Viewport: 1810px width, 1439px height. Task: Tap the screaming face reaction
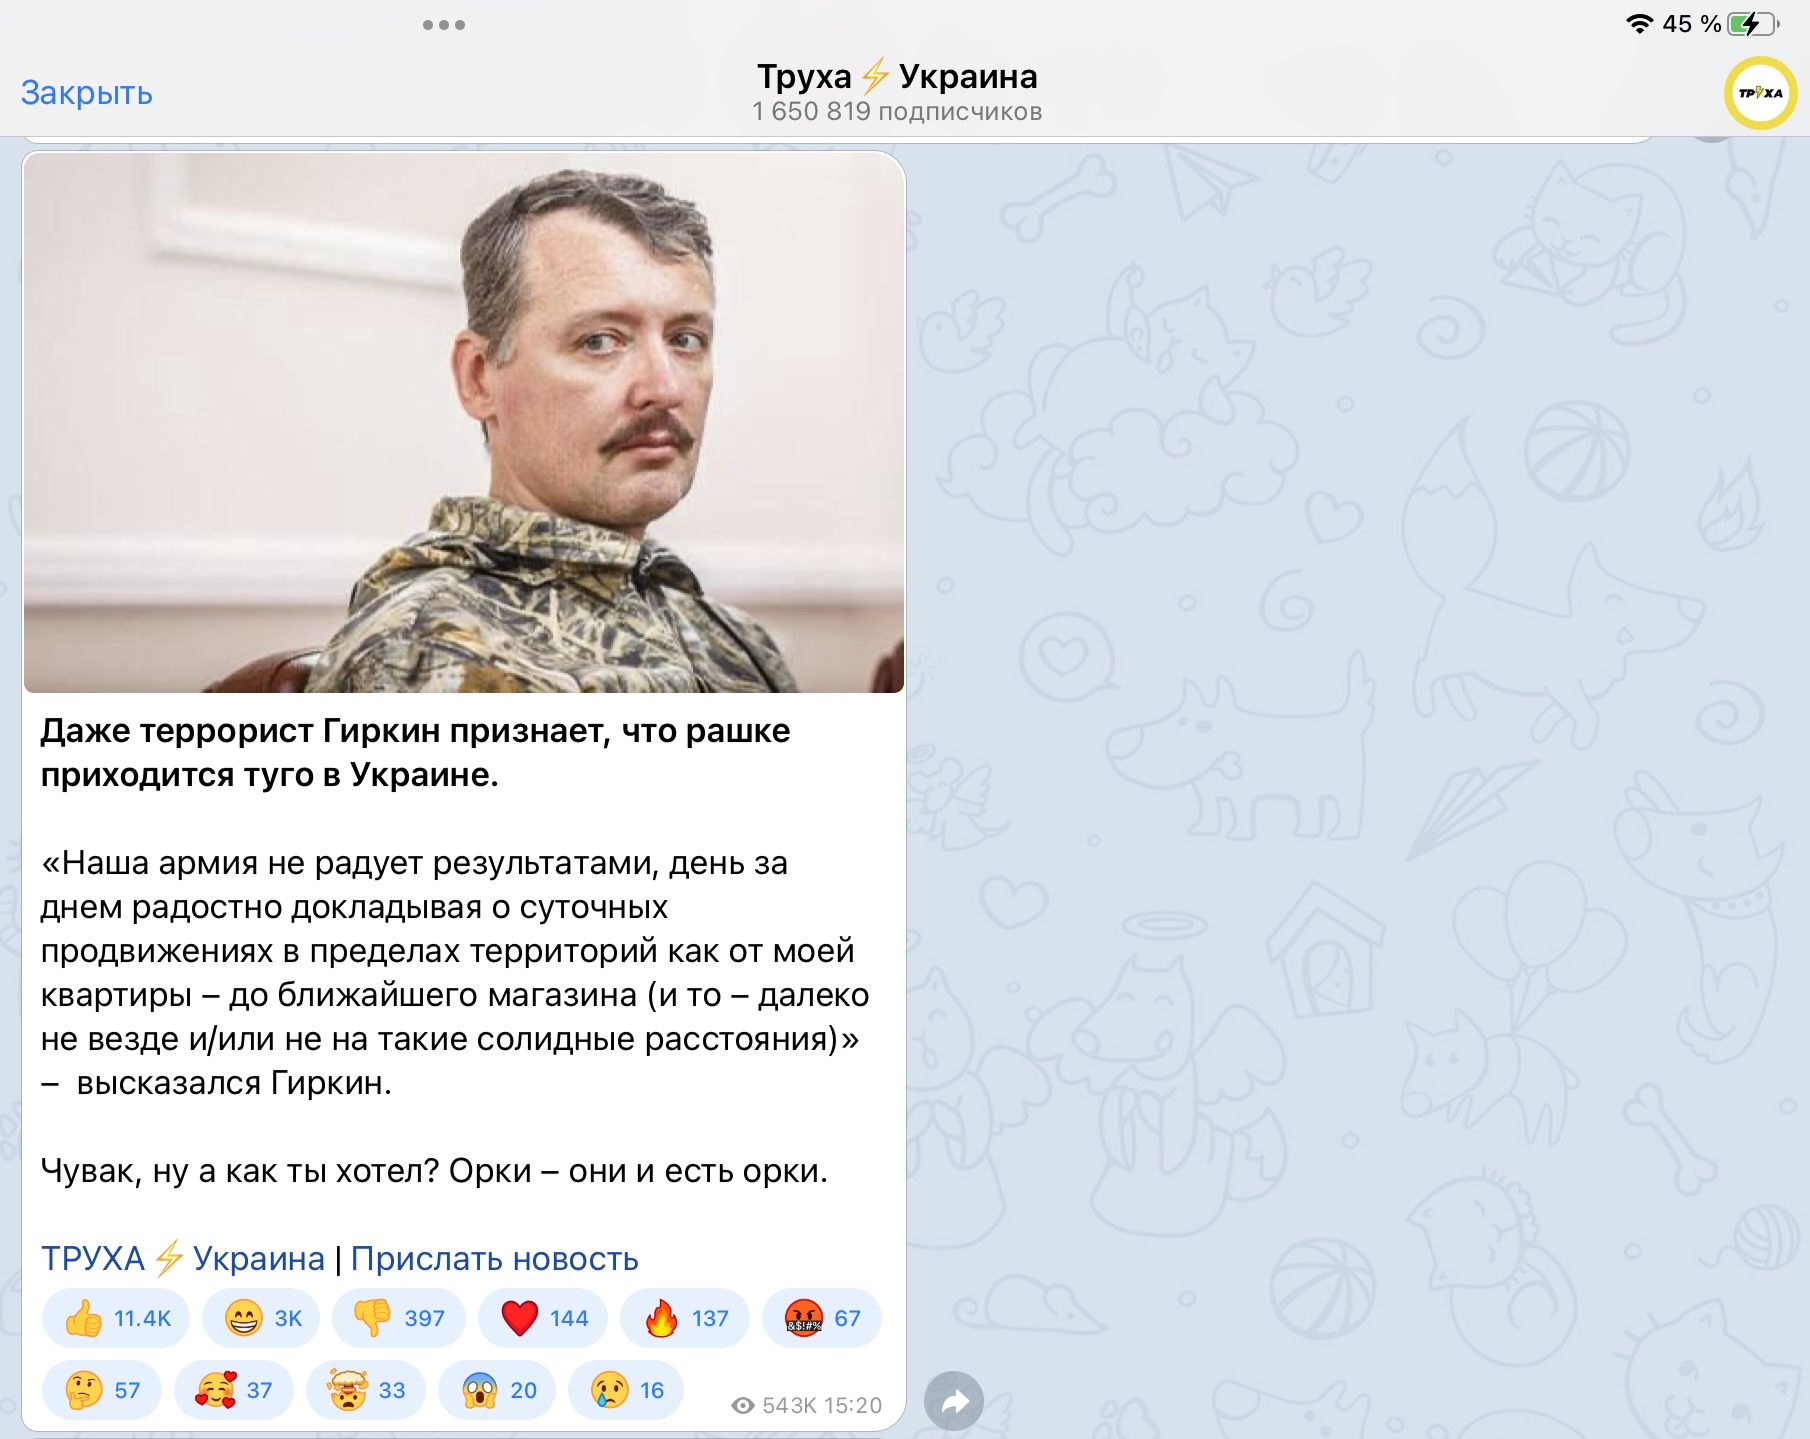click(x=497, y=1390)
